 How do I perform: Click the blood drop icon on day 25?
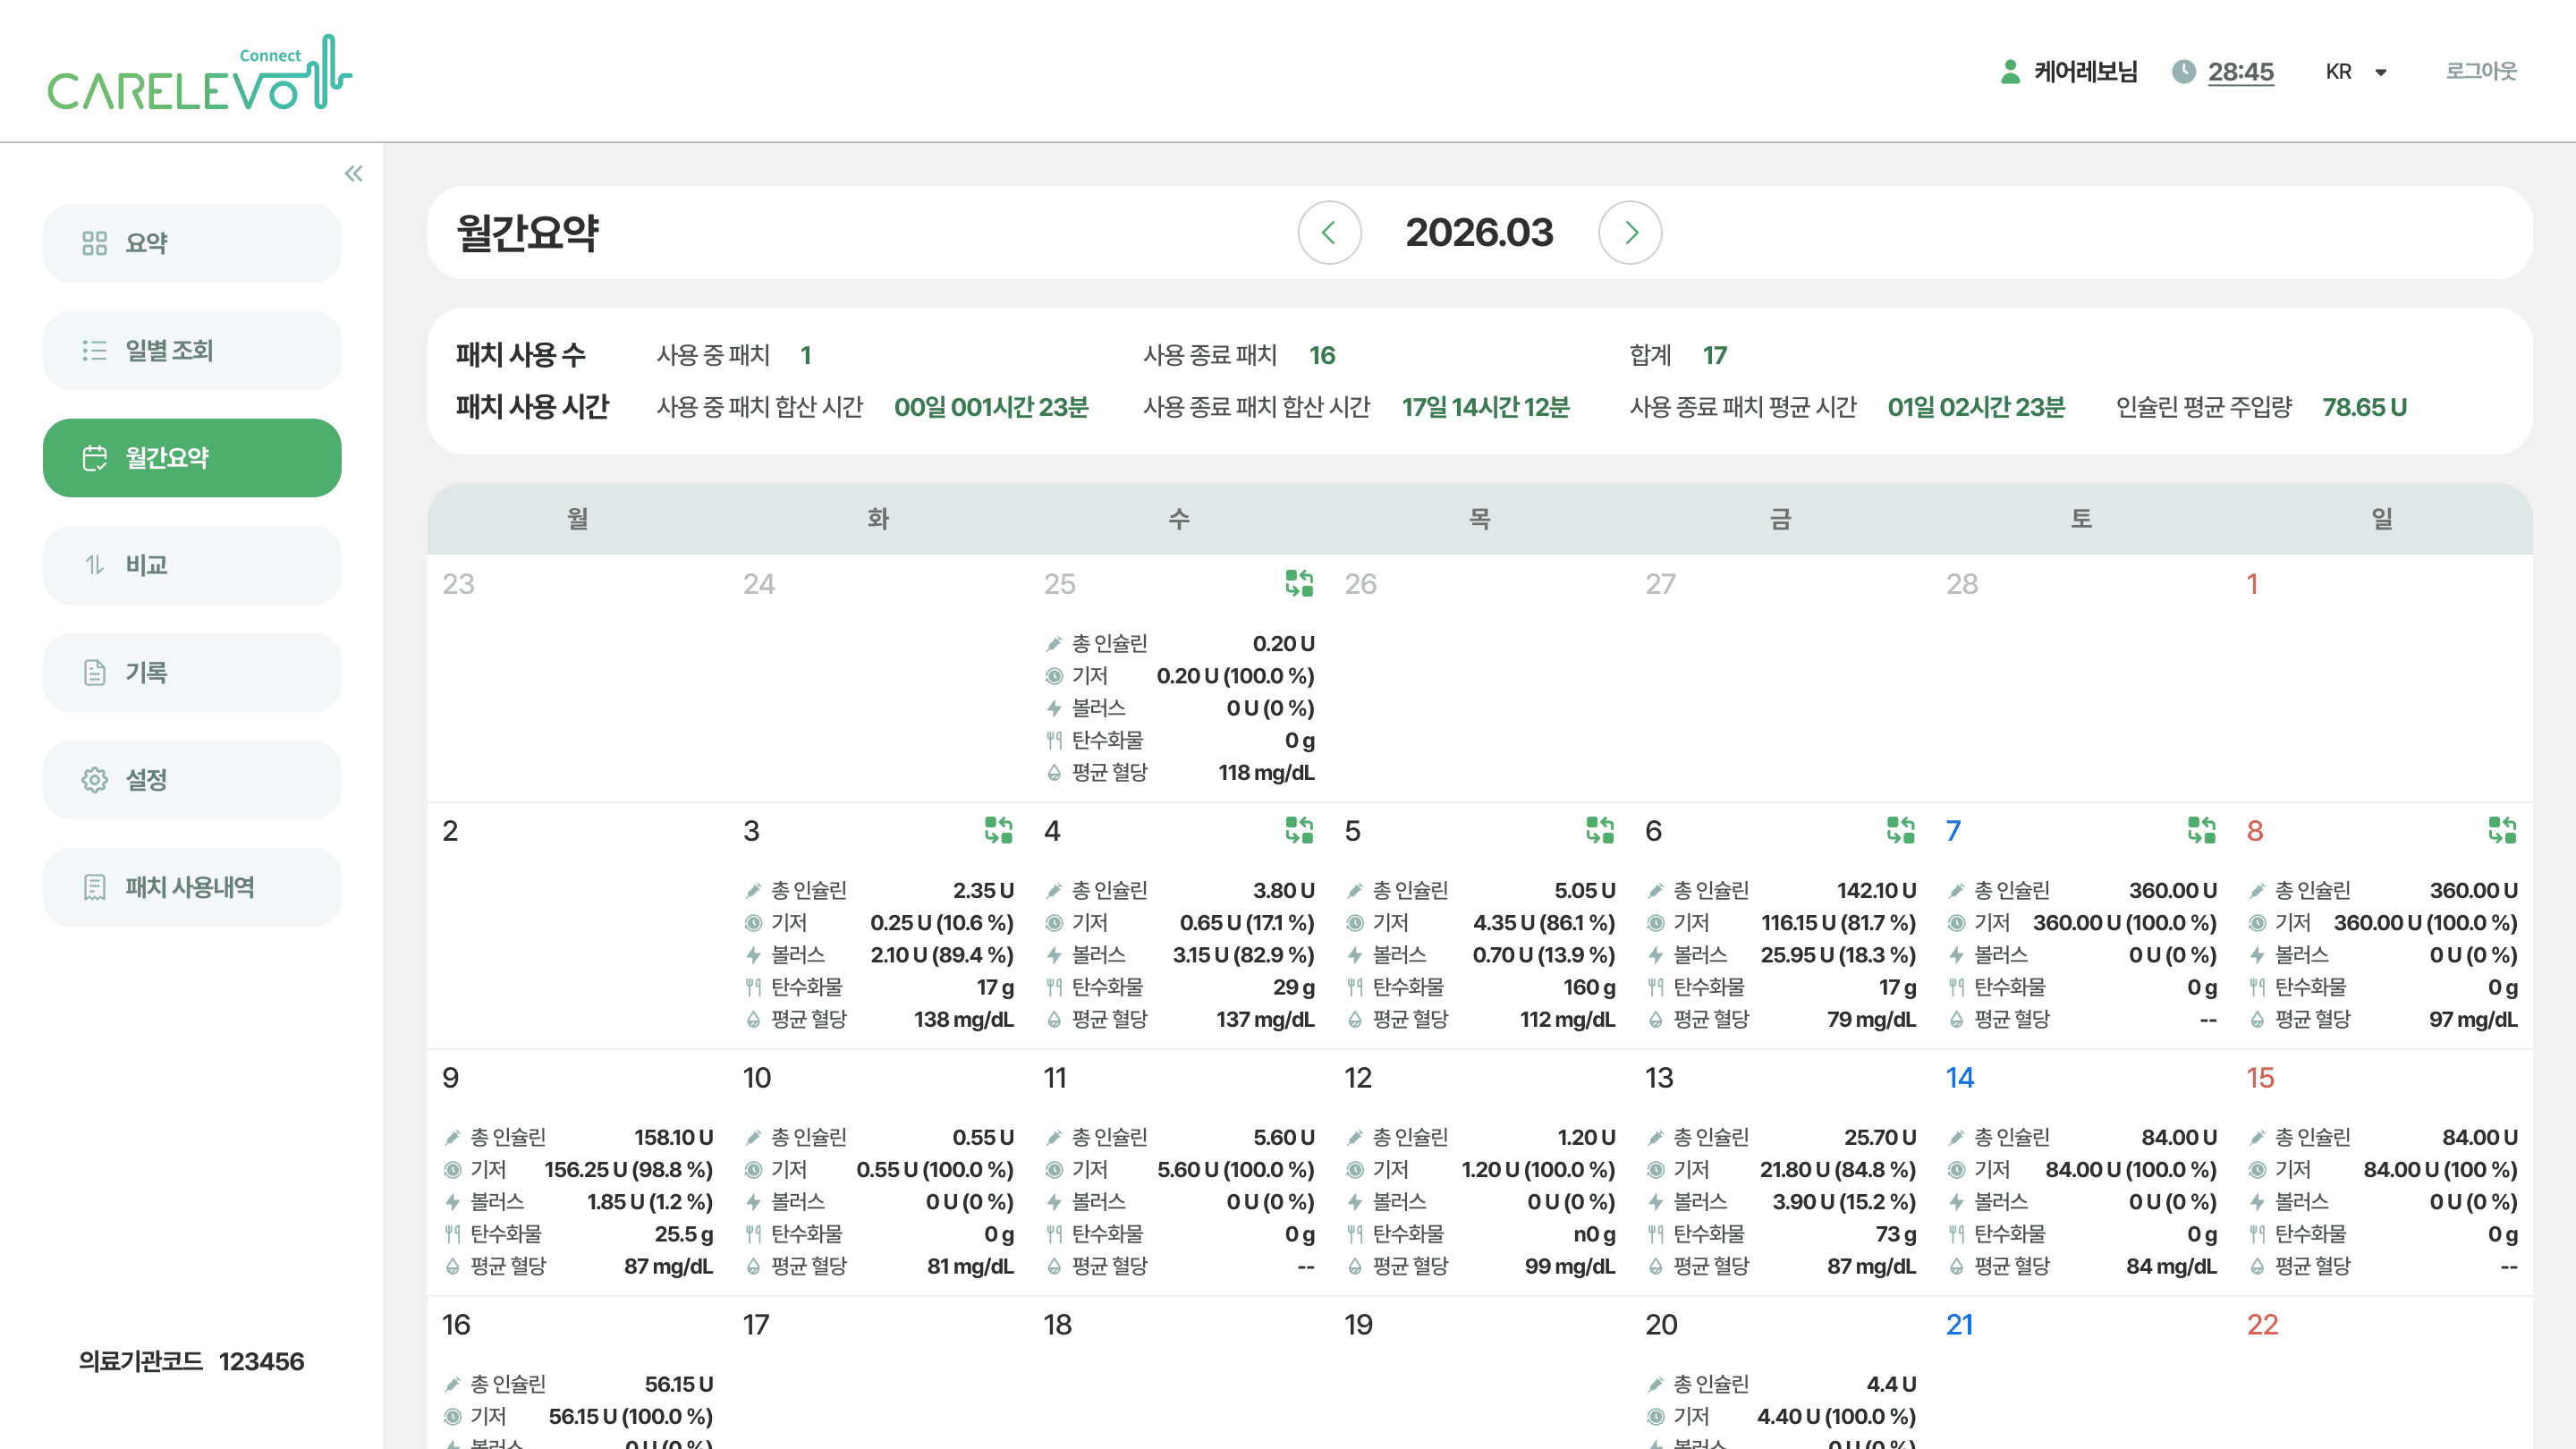point(1054,773)
